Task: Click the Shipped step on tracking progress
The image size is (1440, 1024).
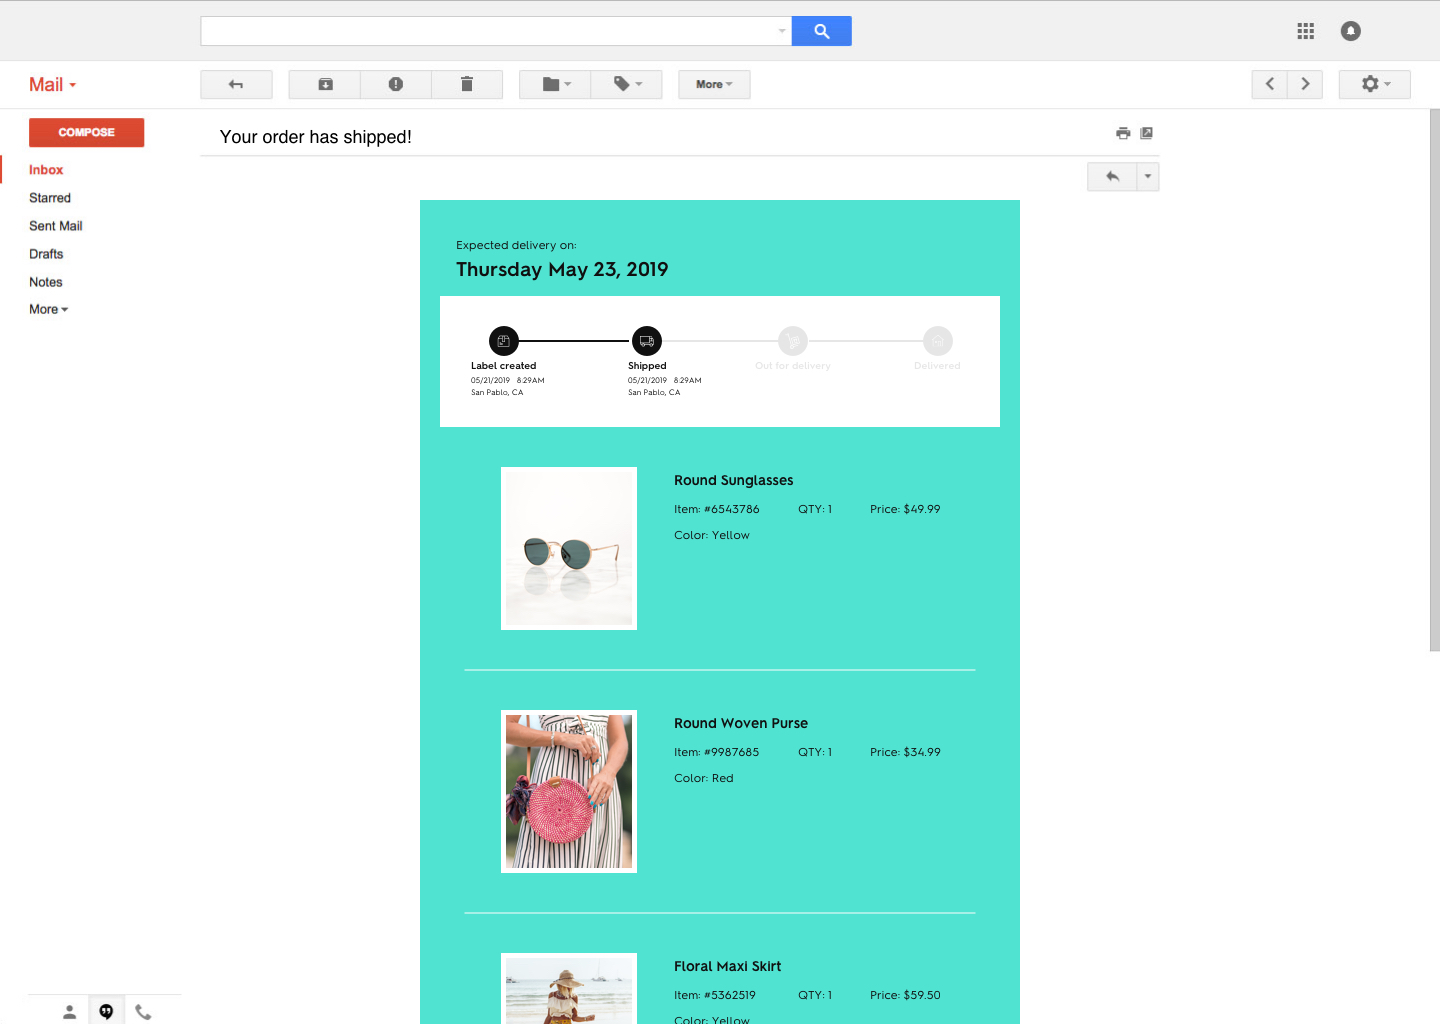Action: tap(647, 340)
